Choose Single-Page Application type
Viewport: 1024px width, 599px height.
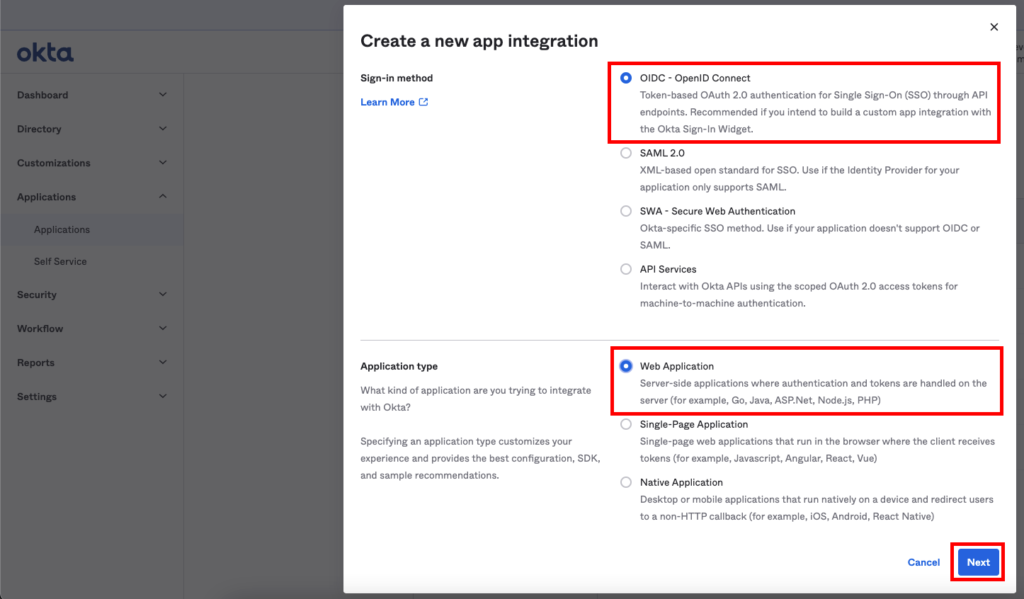pyautogui.click(x=626, y=424)
